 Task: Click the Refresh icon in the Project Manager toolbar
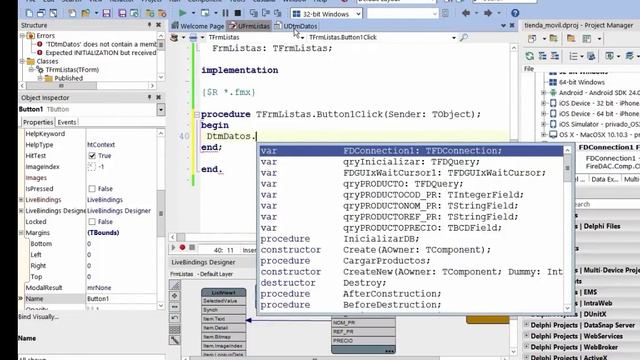530,56
